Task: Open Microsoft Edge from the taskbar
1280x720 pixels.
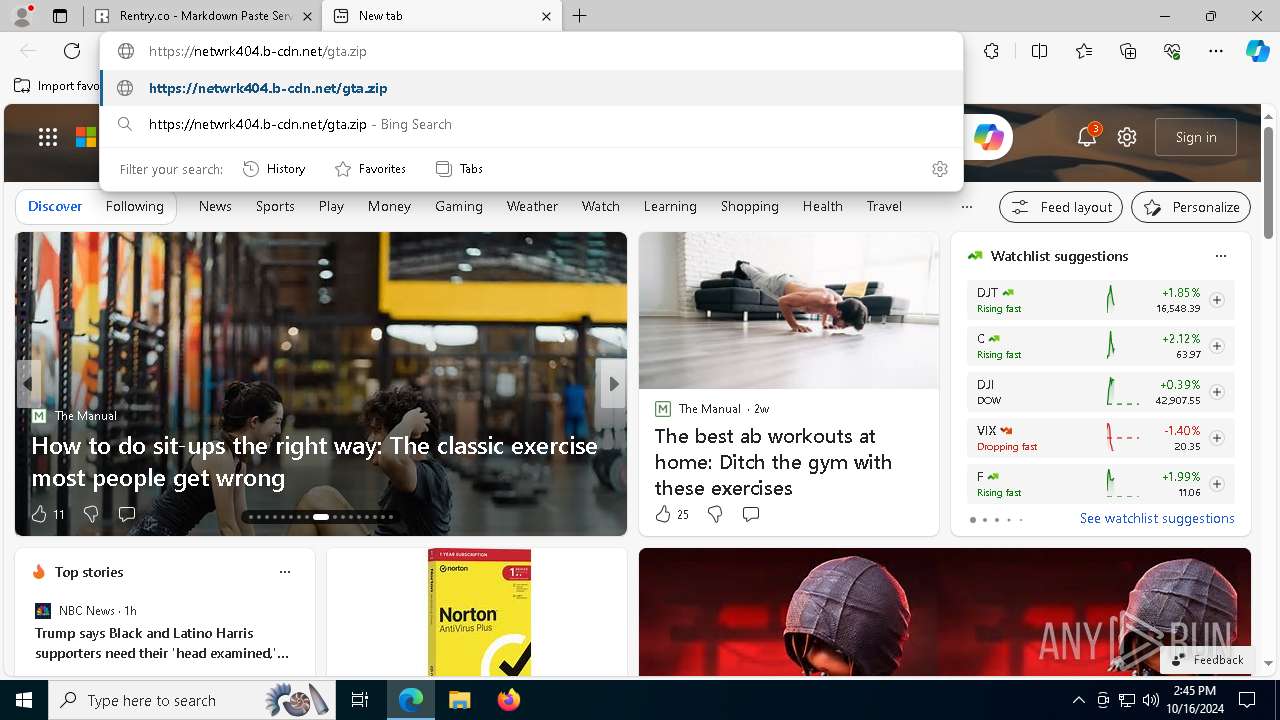Action: (411, 700)
